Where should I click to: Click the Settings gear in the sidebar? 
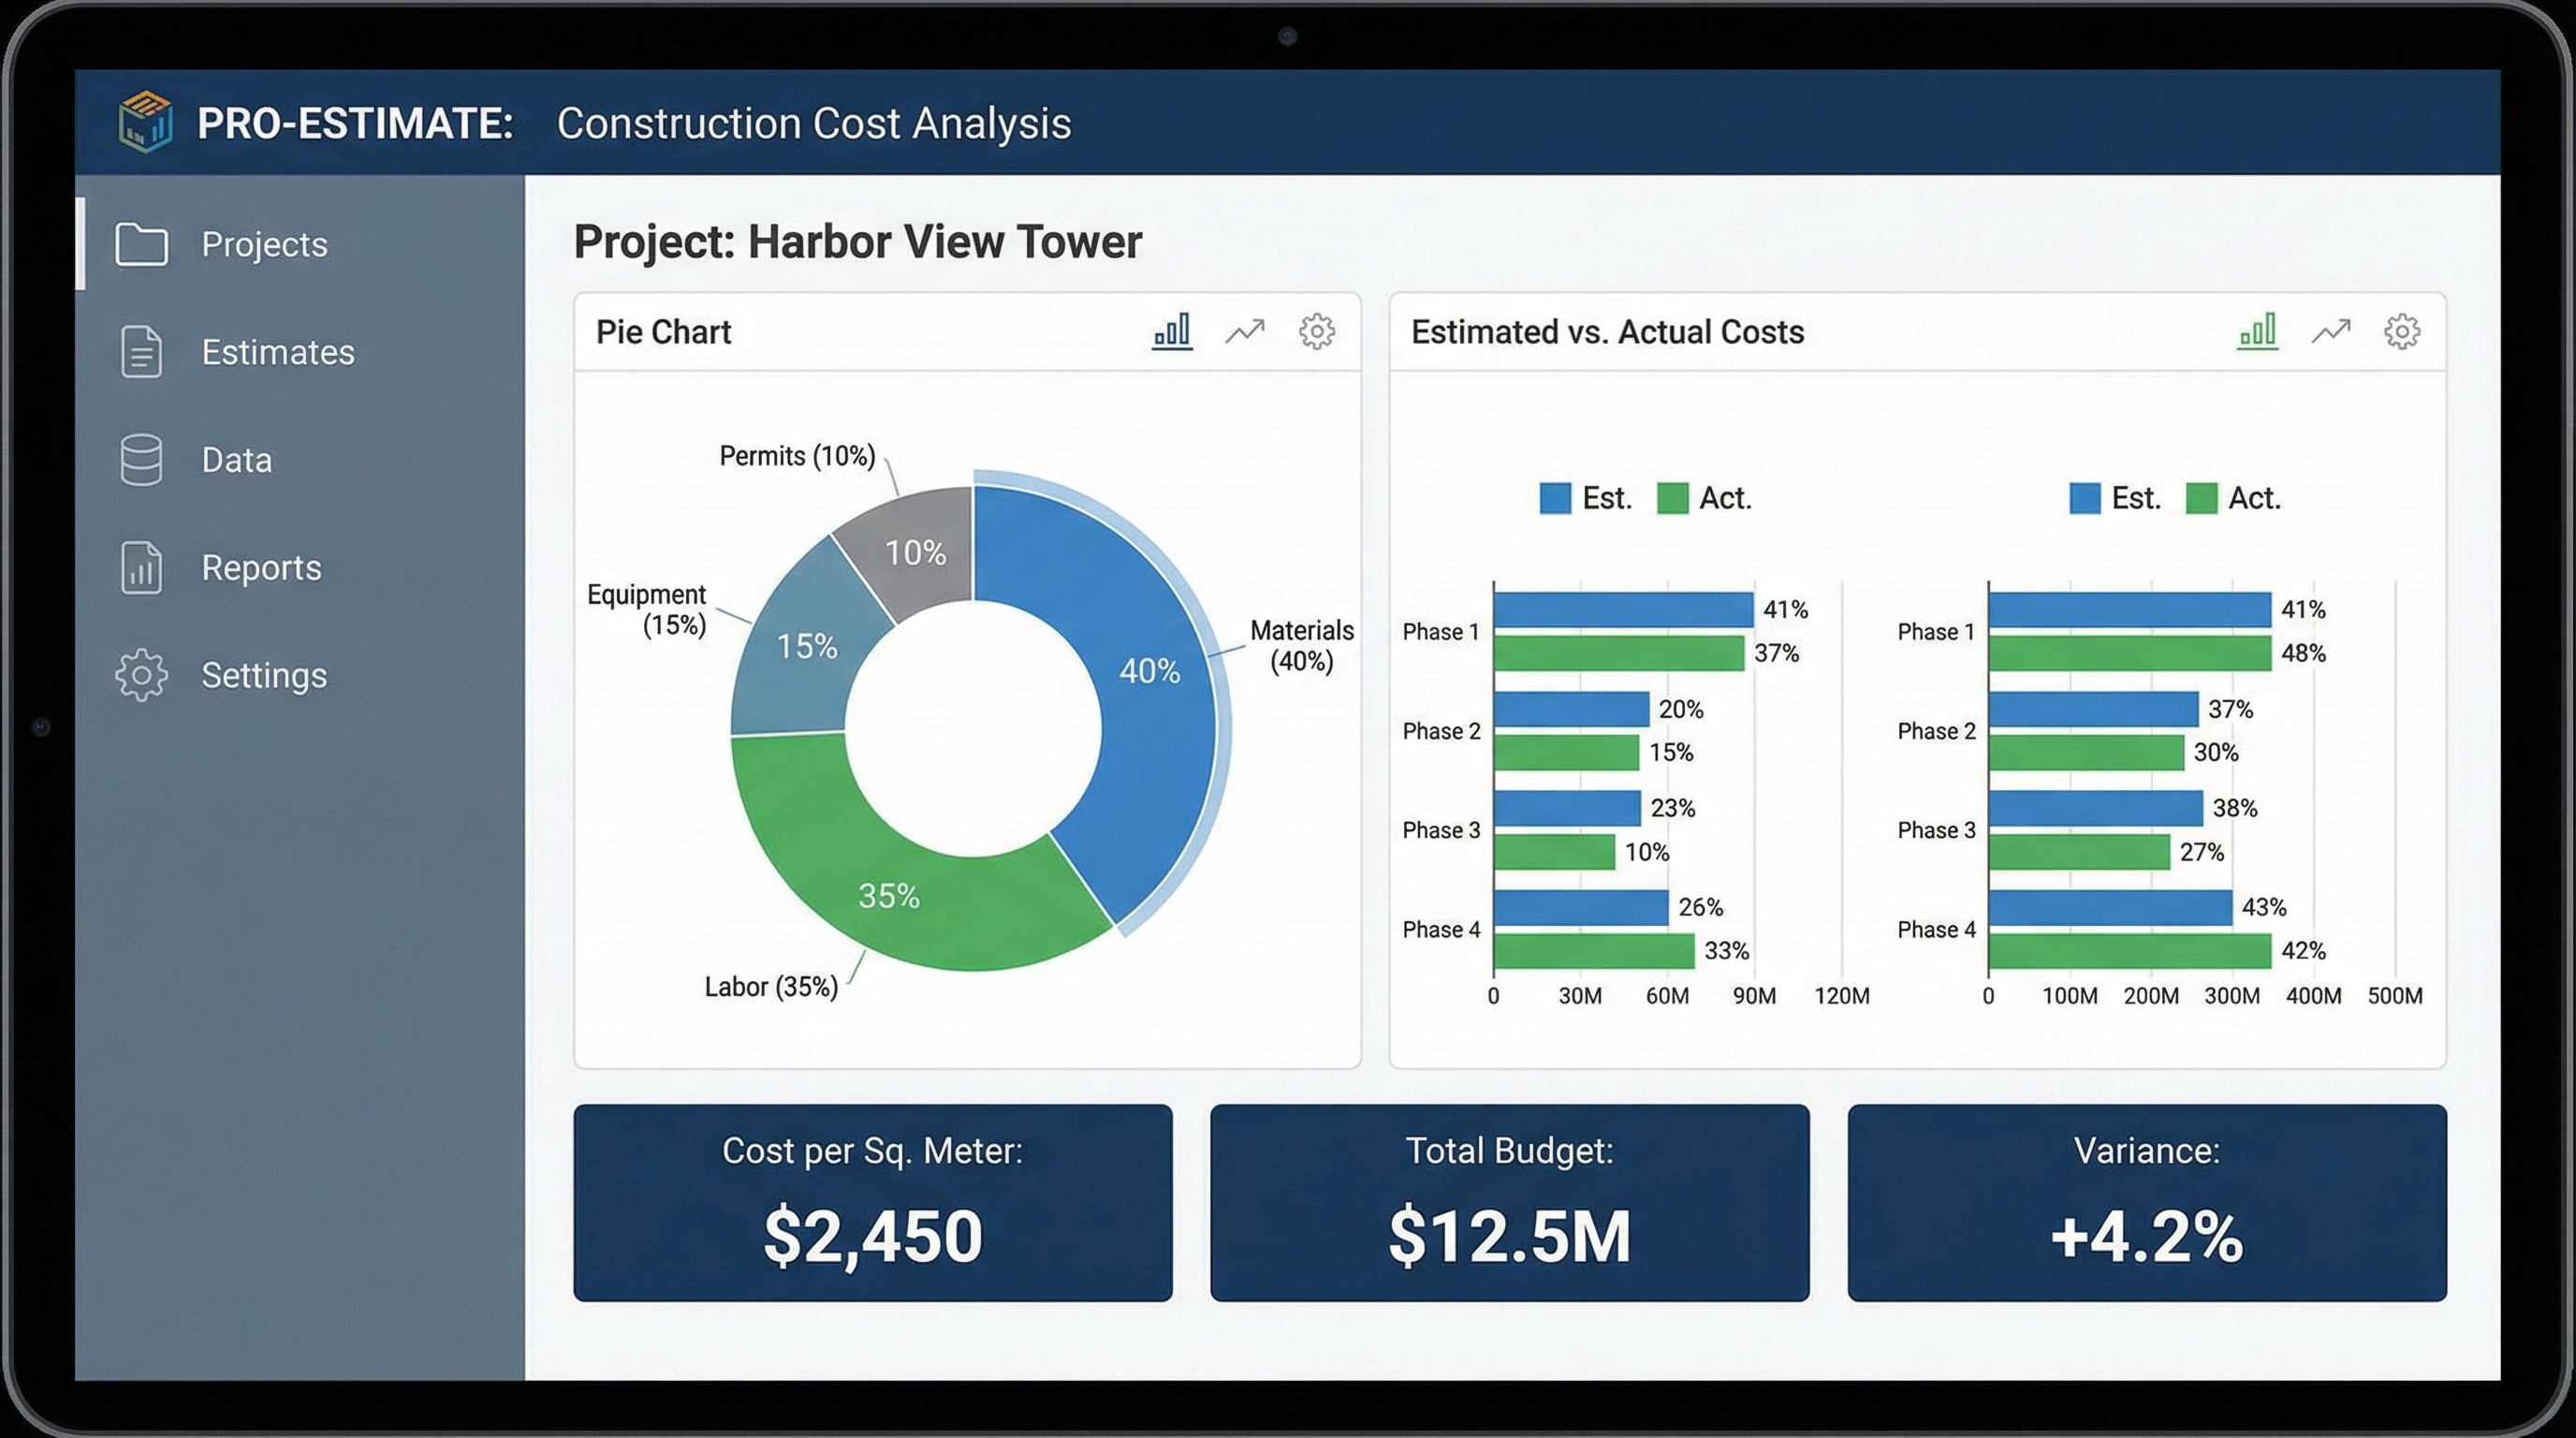click(x=140, y=675)
